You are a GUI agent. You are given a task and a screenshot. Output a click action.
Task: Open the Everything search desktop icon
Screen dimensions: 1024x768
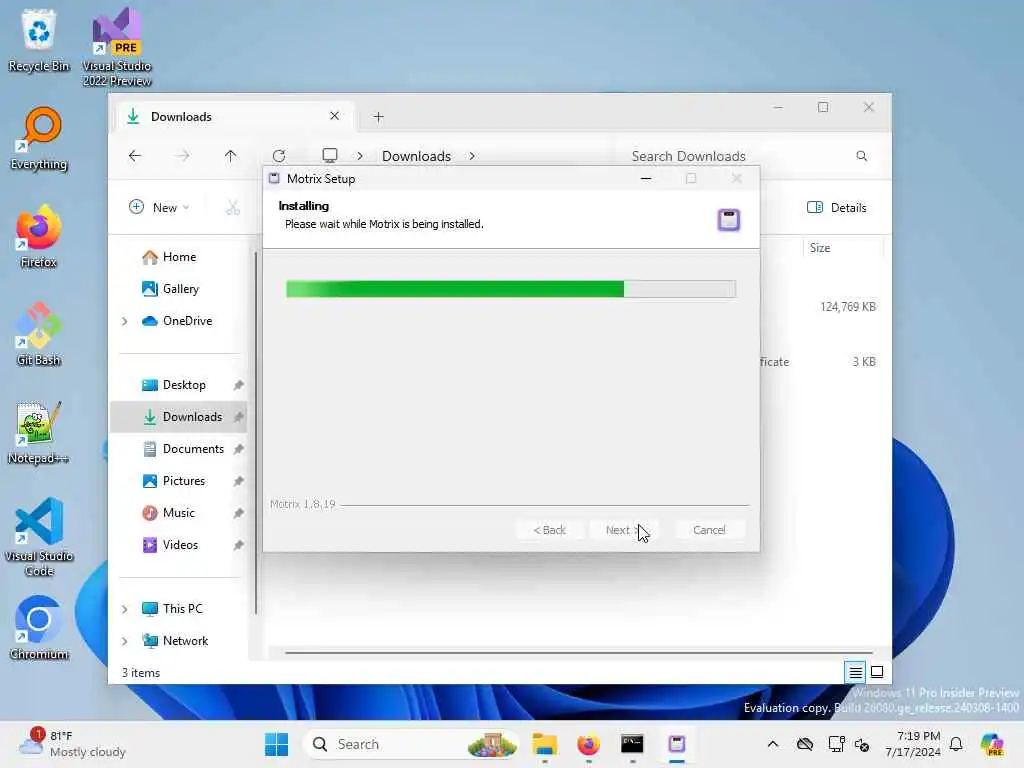39,138
